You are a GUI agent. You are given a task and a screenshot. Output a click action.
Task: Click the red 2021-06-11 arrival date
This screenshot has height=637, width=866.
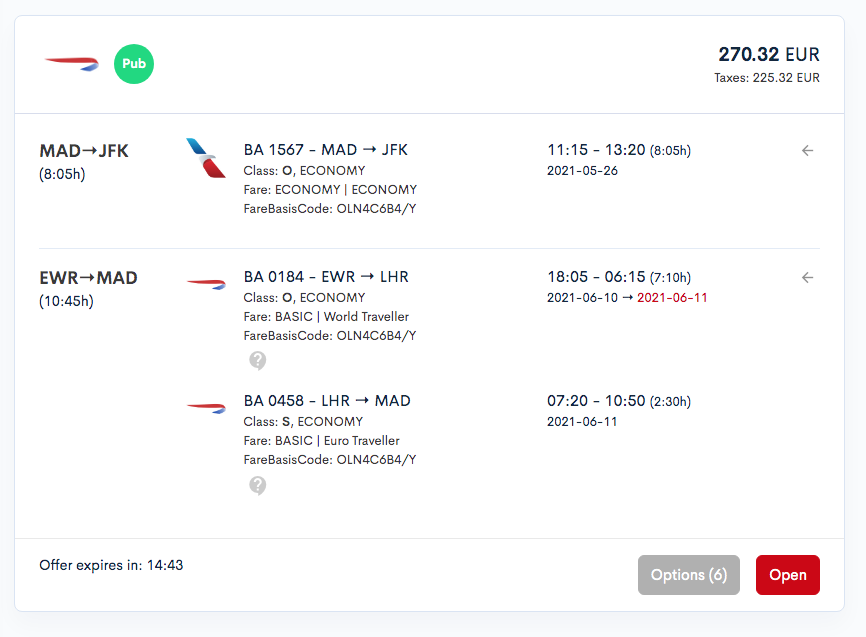coord(672,298)
